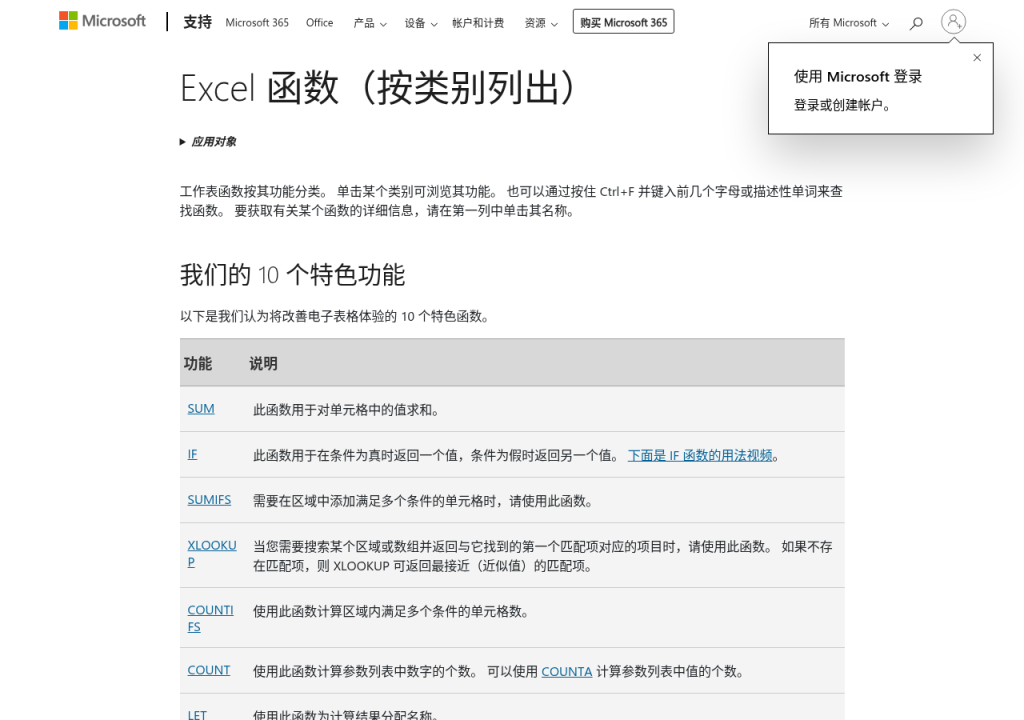Click 登录或创建帐户 text in popup

[842, 105]
